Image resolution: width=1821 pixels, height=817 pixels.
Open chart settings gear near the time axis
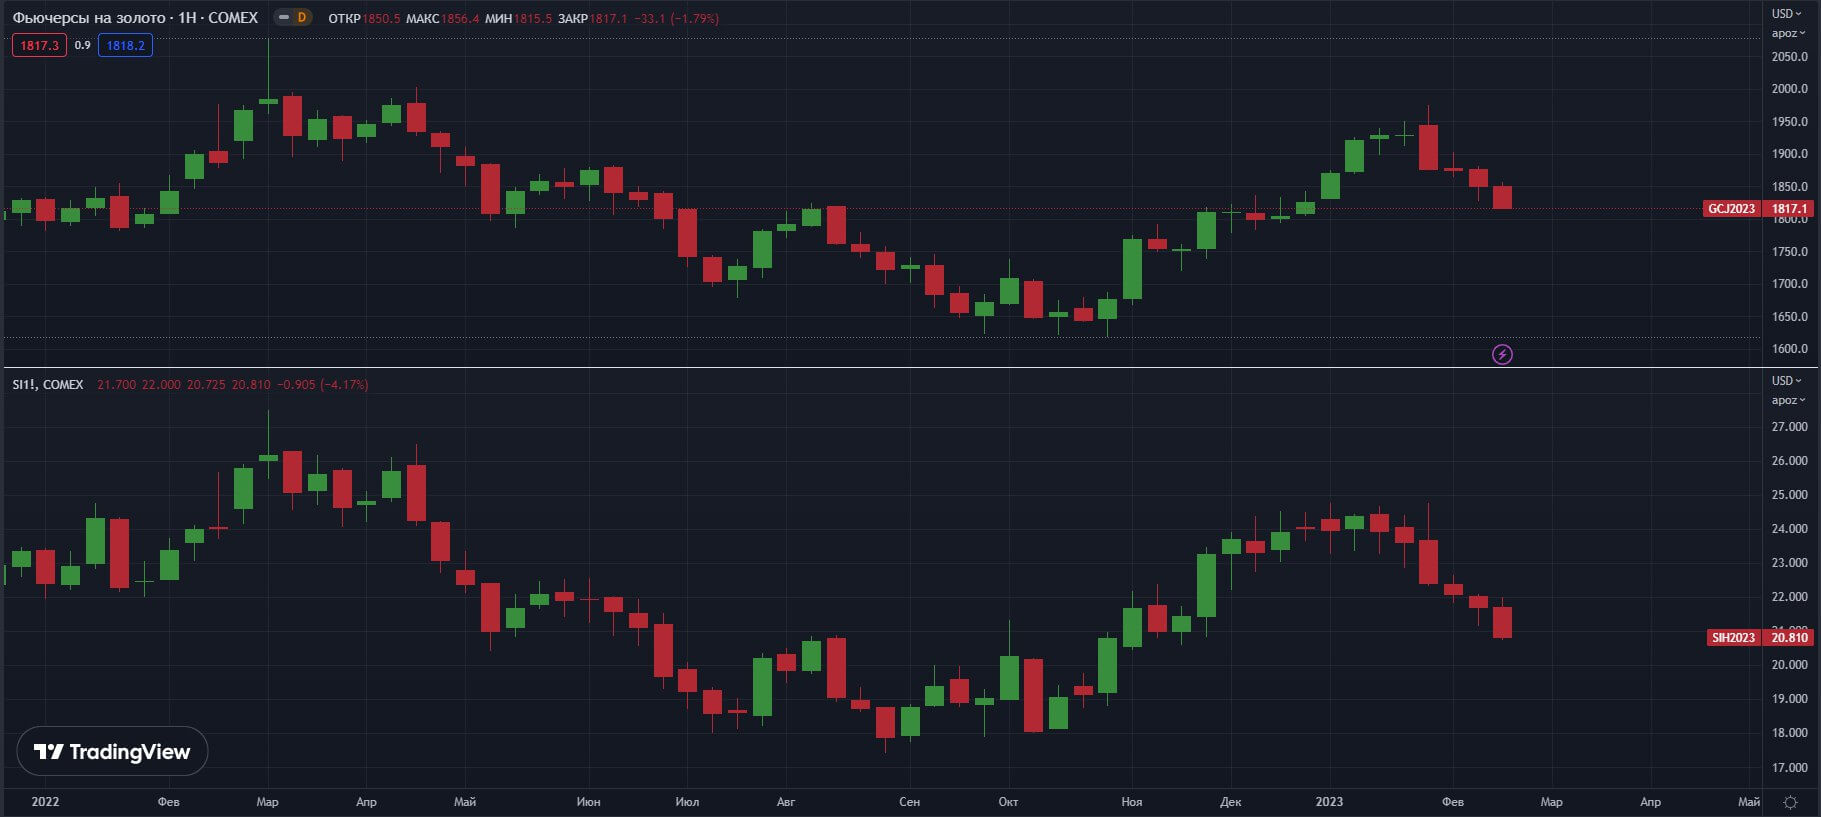point(1790,802)
